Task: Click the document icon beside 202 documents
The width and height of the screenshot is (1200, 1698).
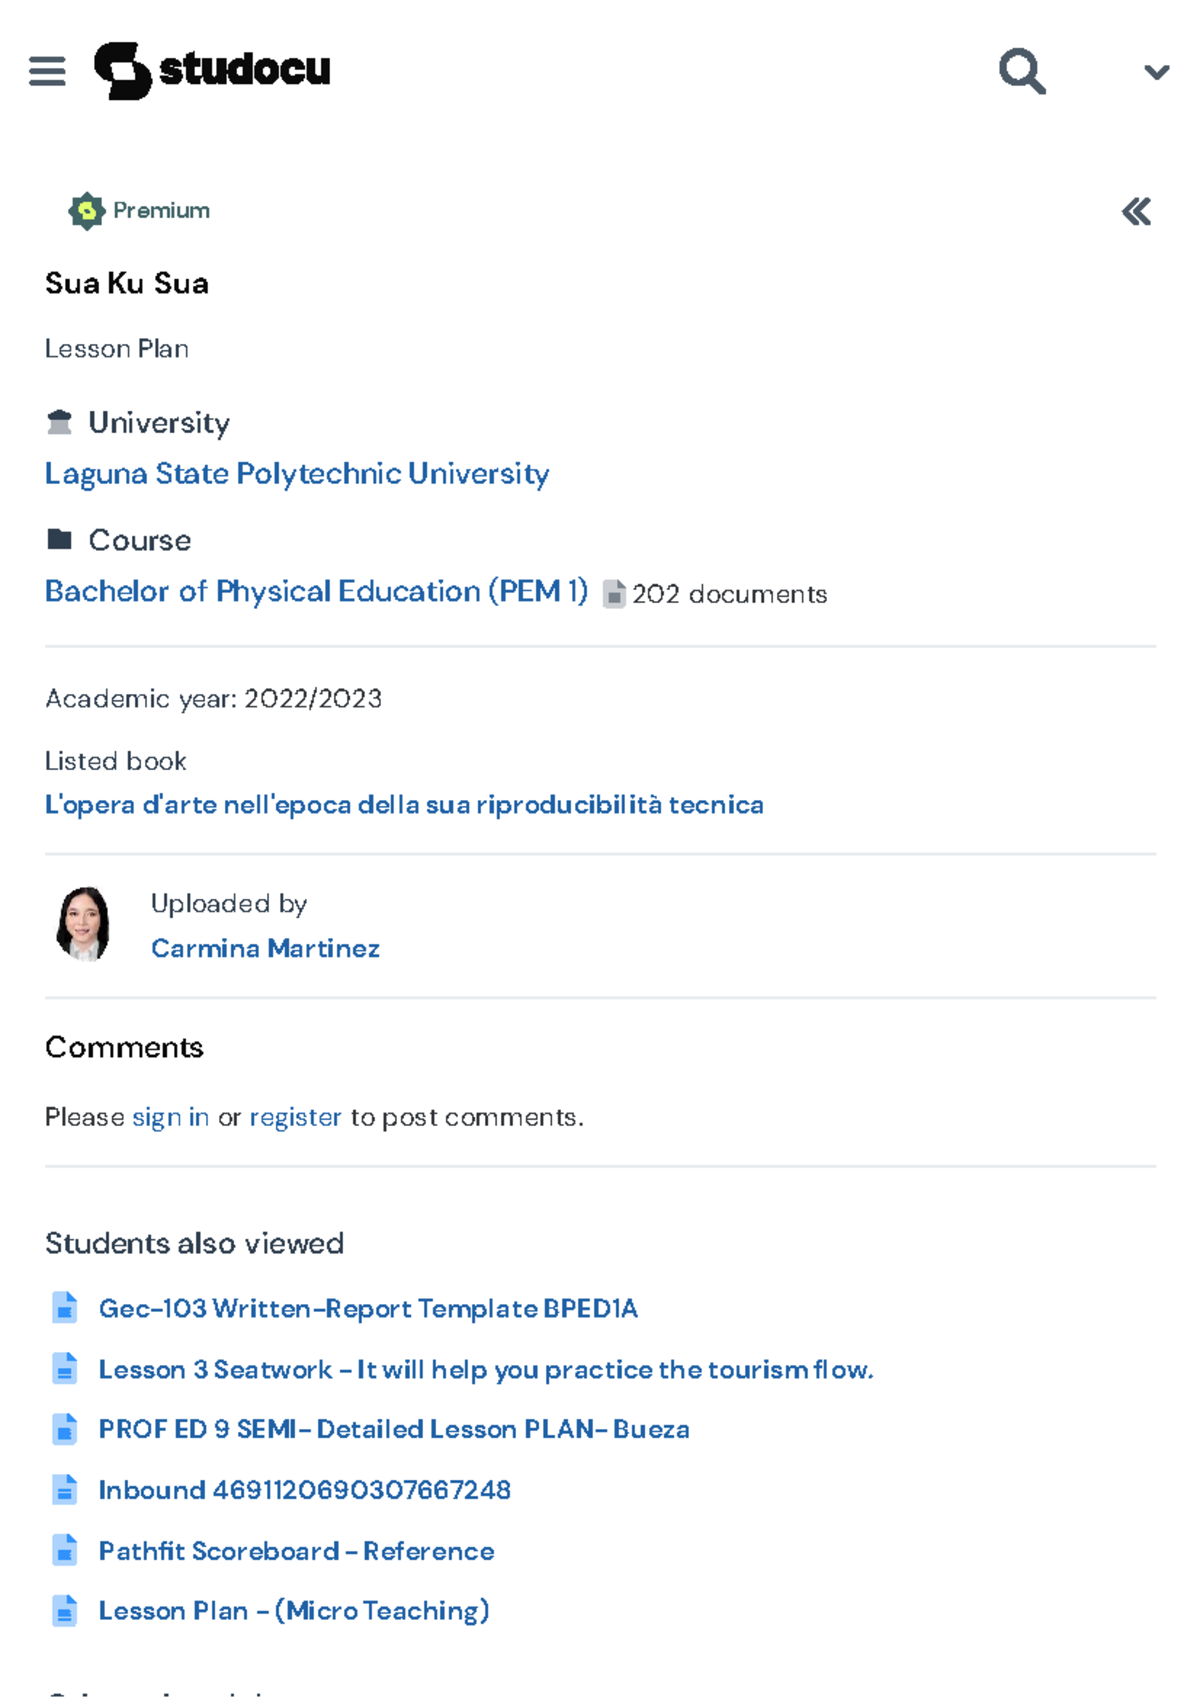Action: 613,593
